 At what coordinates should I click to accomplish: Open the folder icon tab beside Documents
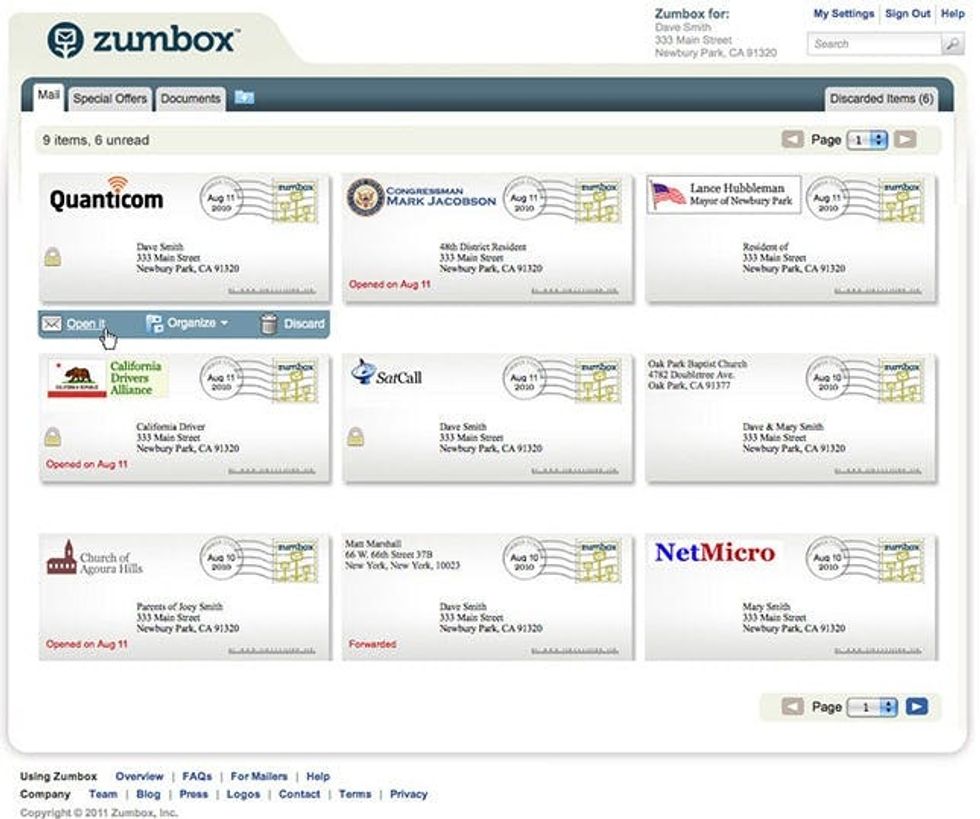[x=244, y=98]
